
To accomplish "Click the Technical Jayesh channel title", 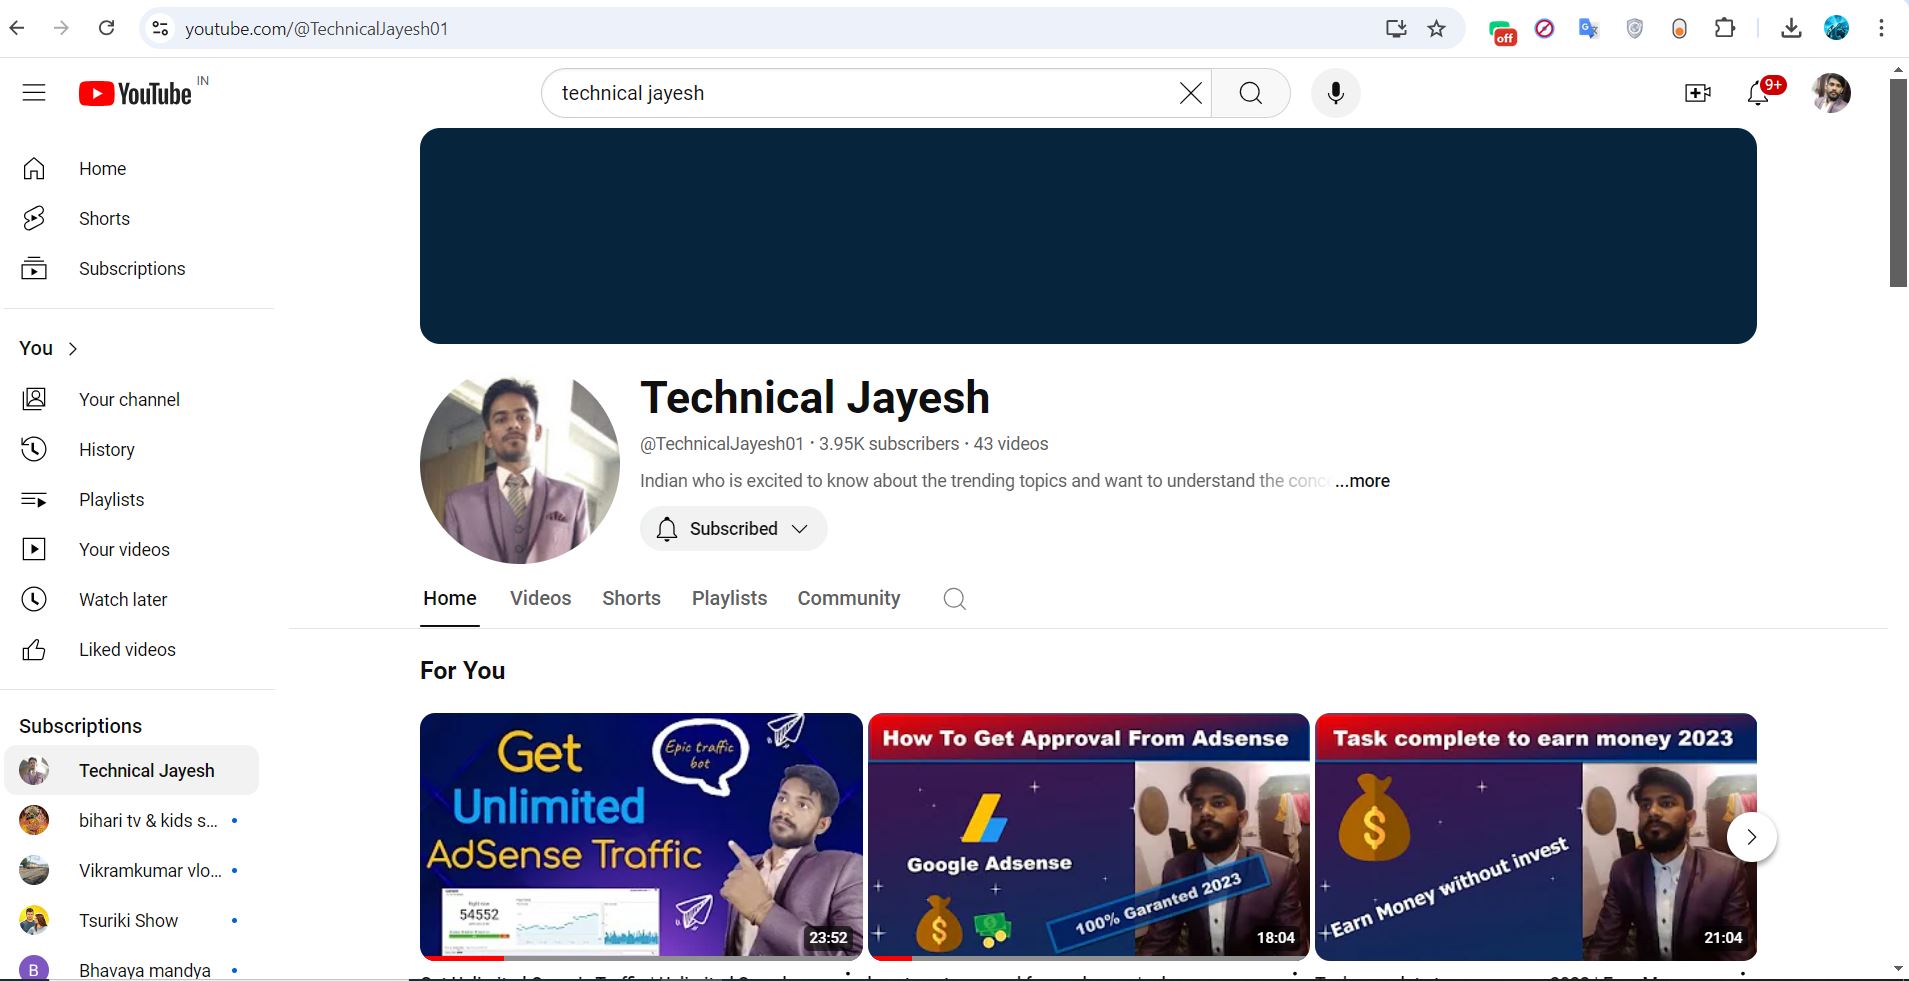I will tap(815, 398).
